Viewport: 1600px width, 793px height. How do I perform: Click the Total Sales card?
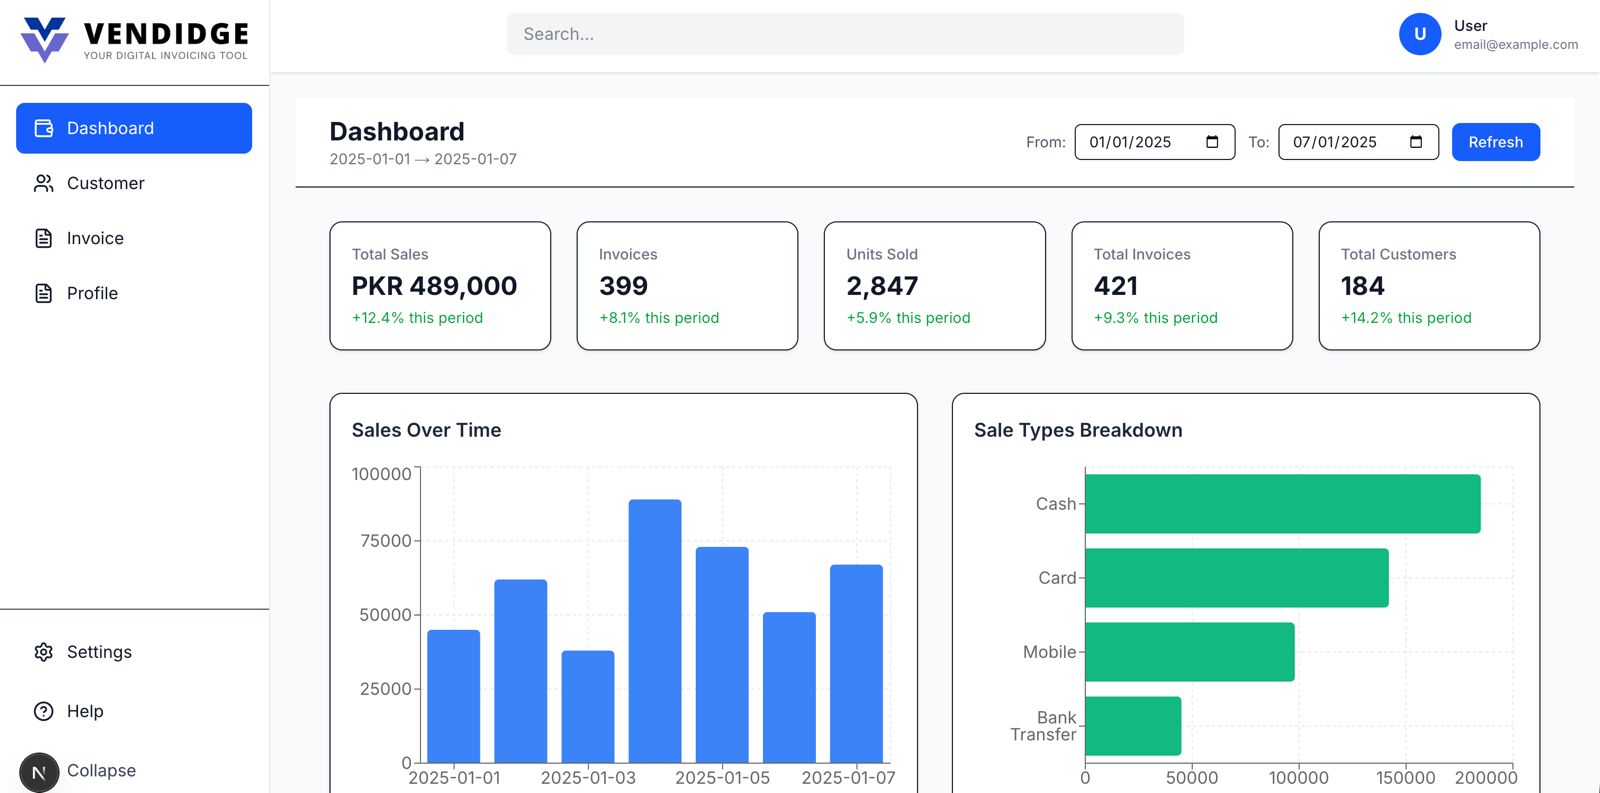[x=440, y=286]
